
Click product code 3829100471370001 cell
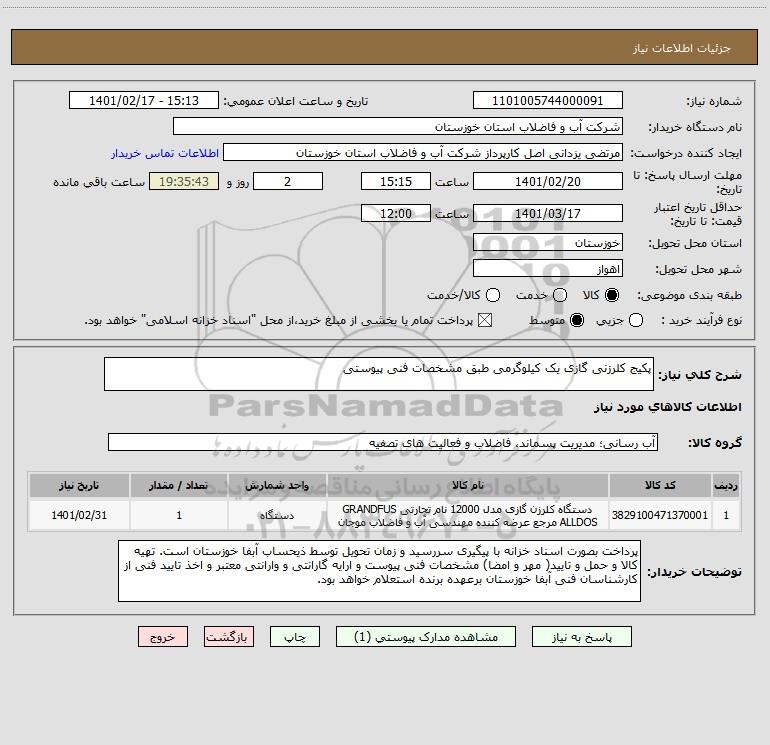click(x=660, y=515)
